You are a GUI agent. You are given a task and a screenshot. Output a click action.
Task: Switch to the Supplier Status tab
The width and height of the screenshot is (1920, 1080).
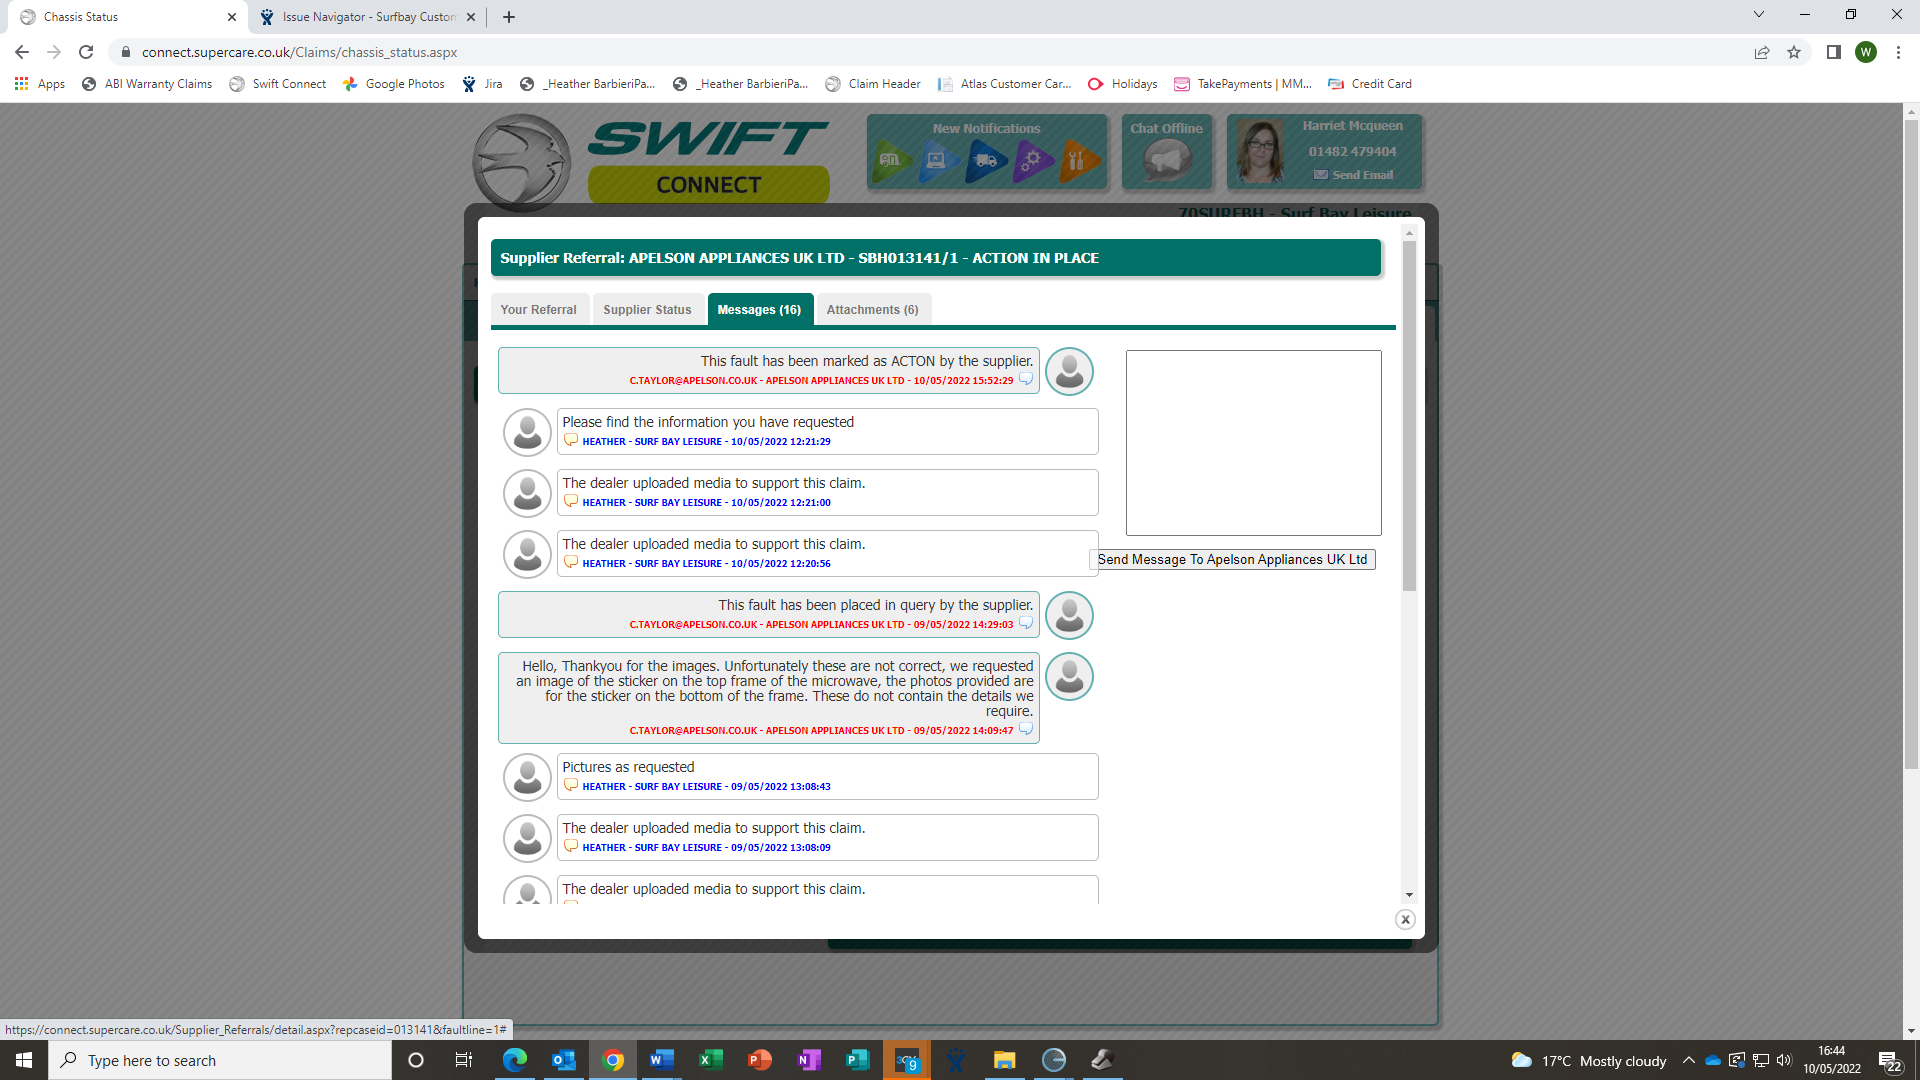pos(647,310)
